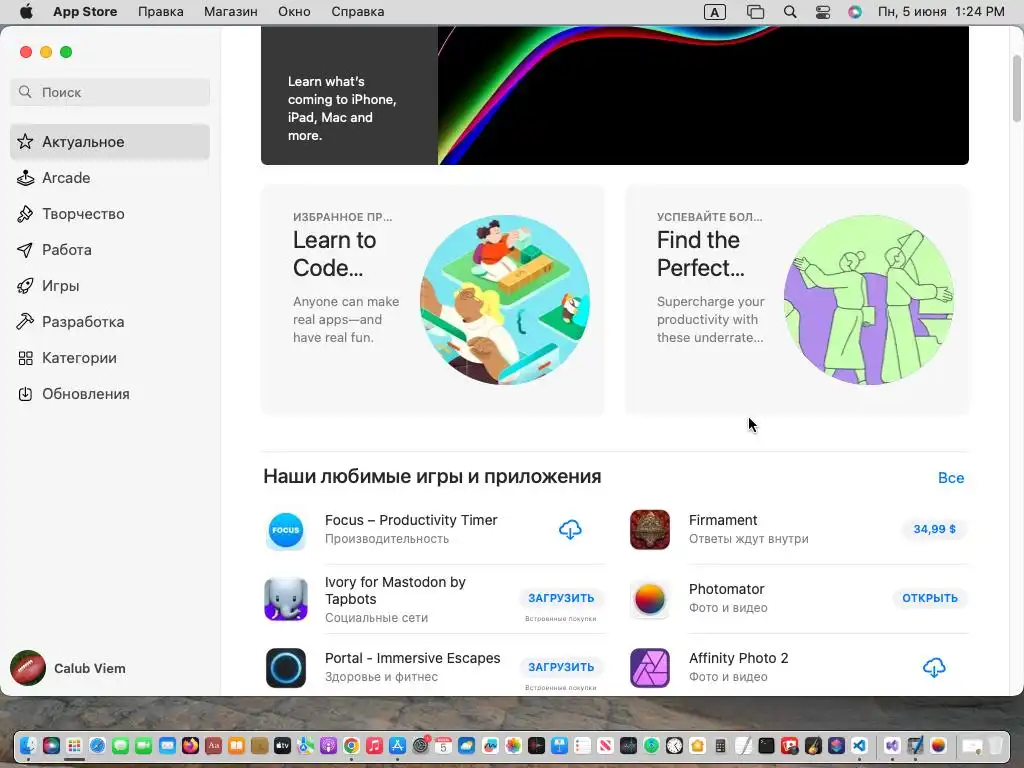Open the Apple menu
The width and height of the screenshot is (1024, 768).
pyautogui.click(x=26, y=12)
